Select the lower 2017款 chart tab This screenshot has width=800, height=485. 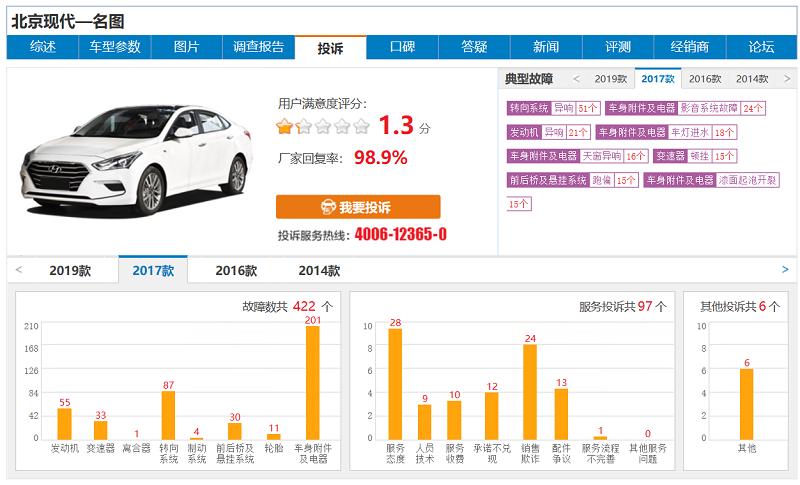(153, 270)
